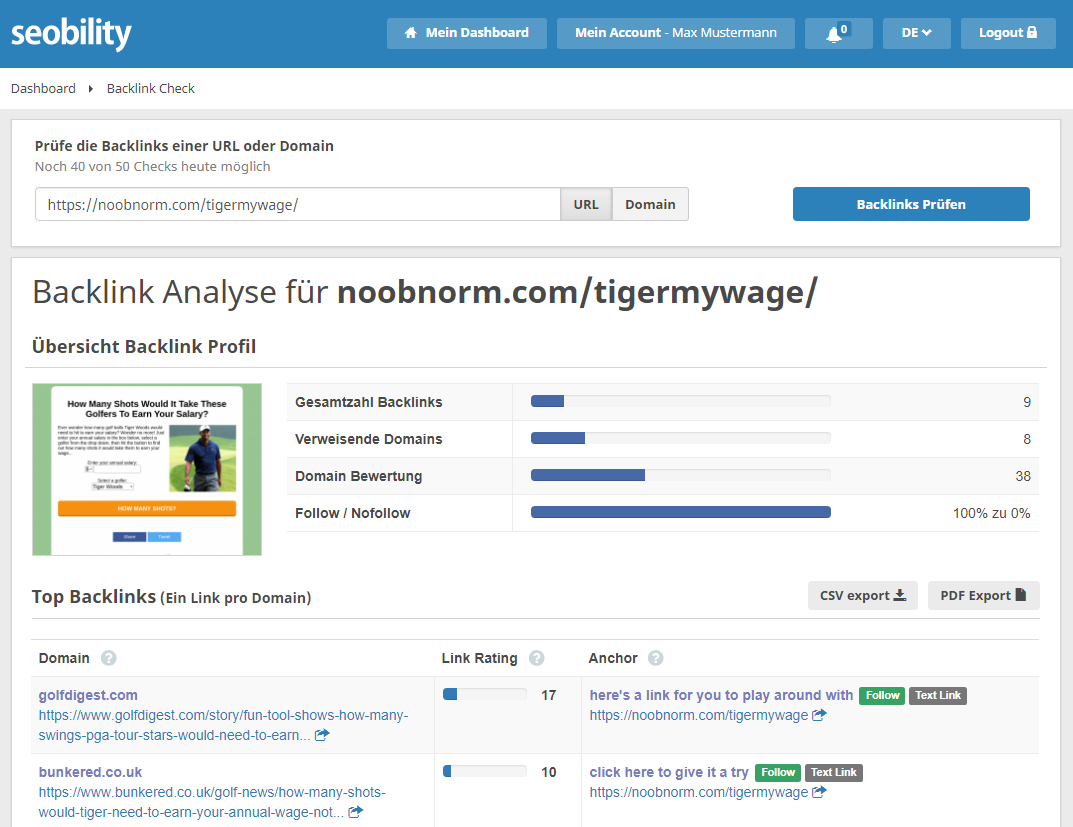Open golfdigest target URL noobnorm.com/tigermywage
This screenshot has height=827, width=1073.
pos(699,716)
